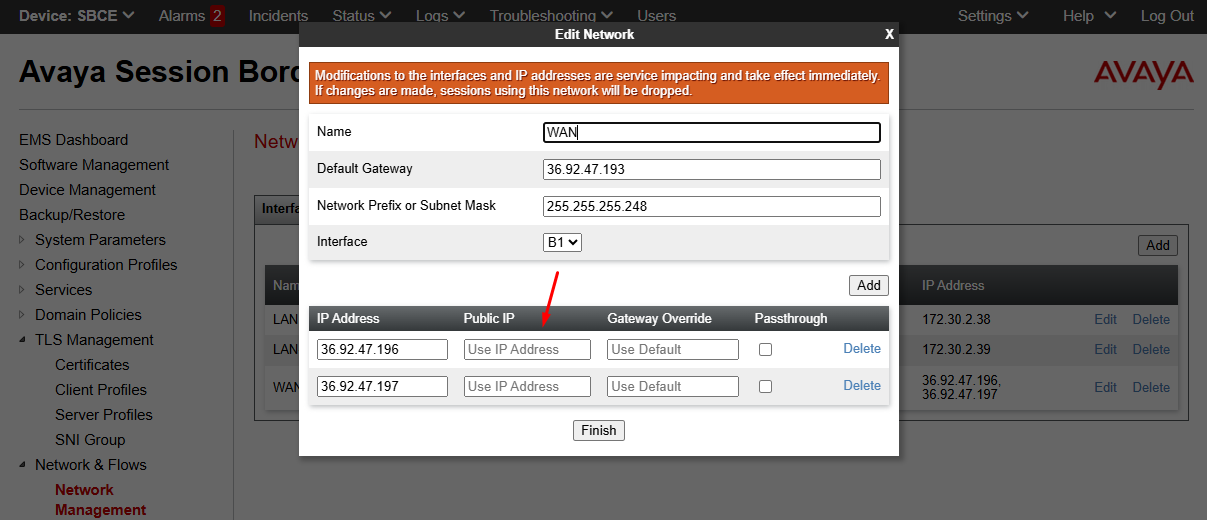
Task: Open the Settings menu
Action: click(x=992, y=16)
